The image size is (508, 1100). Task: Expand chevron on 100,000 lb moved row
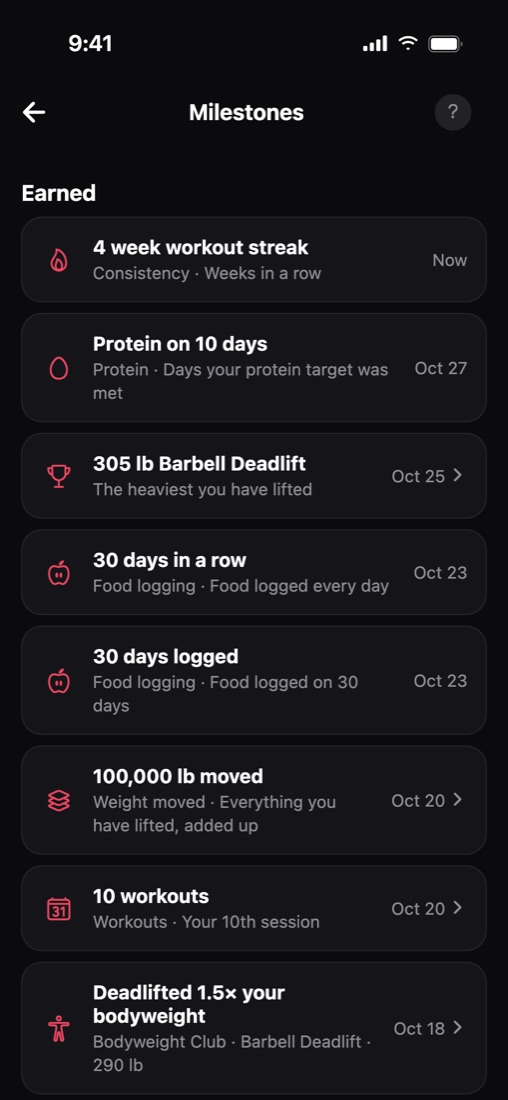click(x=458, y=800)
